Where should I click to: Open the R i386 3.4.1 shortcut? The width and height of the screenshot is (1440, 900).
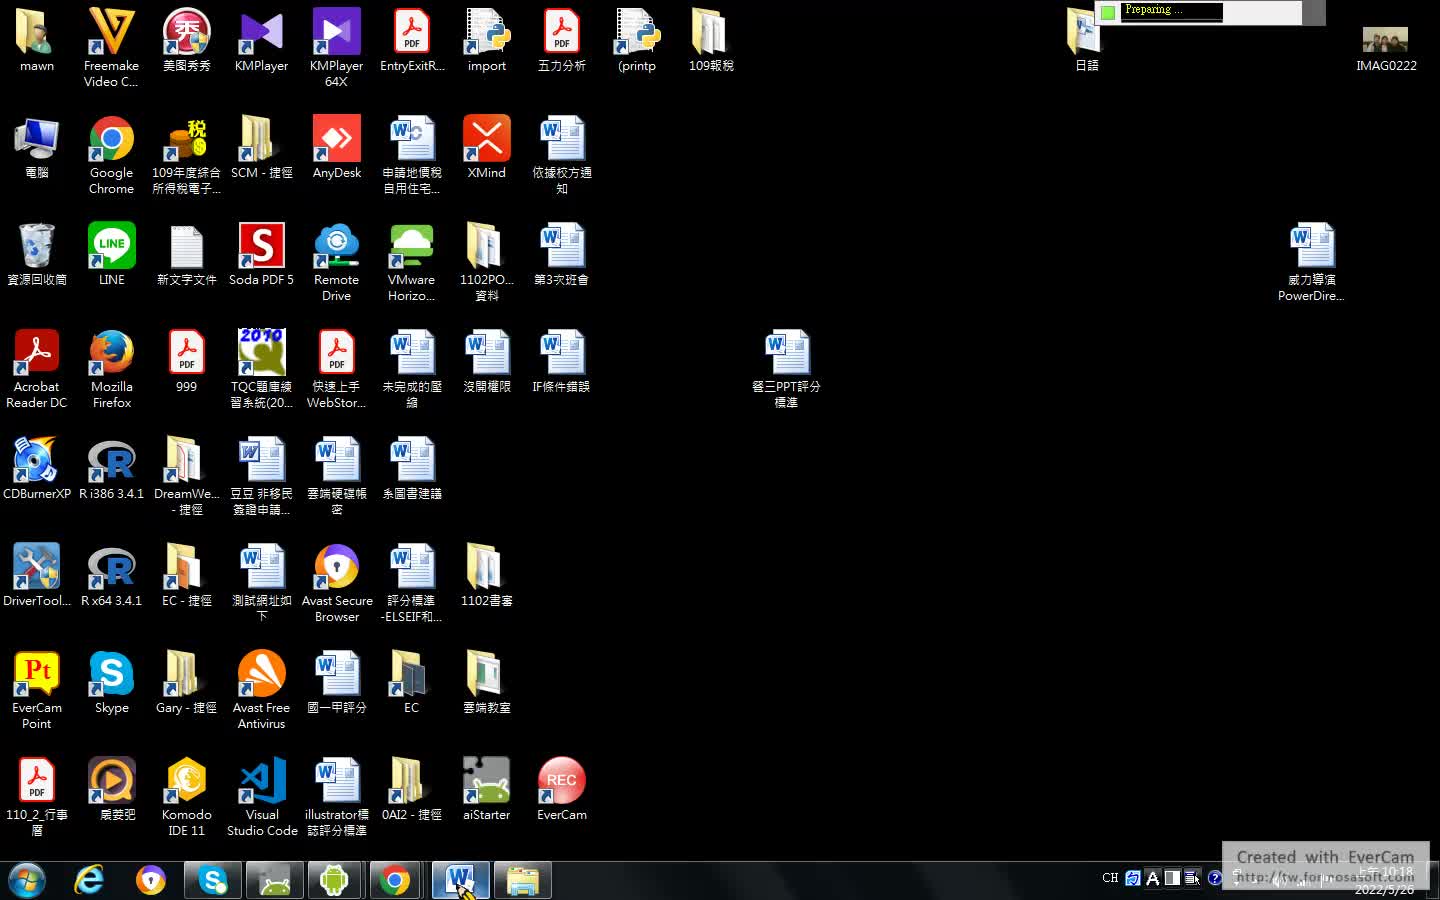point(111,467)
